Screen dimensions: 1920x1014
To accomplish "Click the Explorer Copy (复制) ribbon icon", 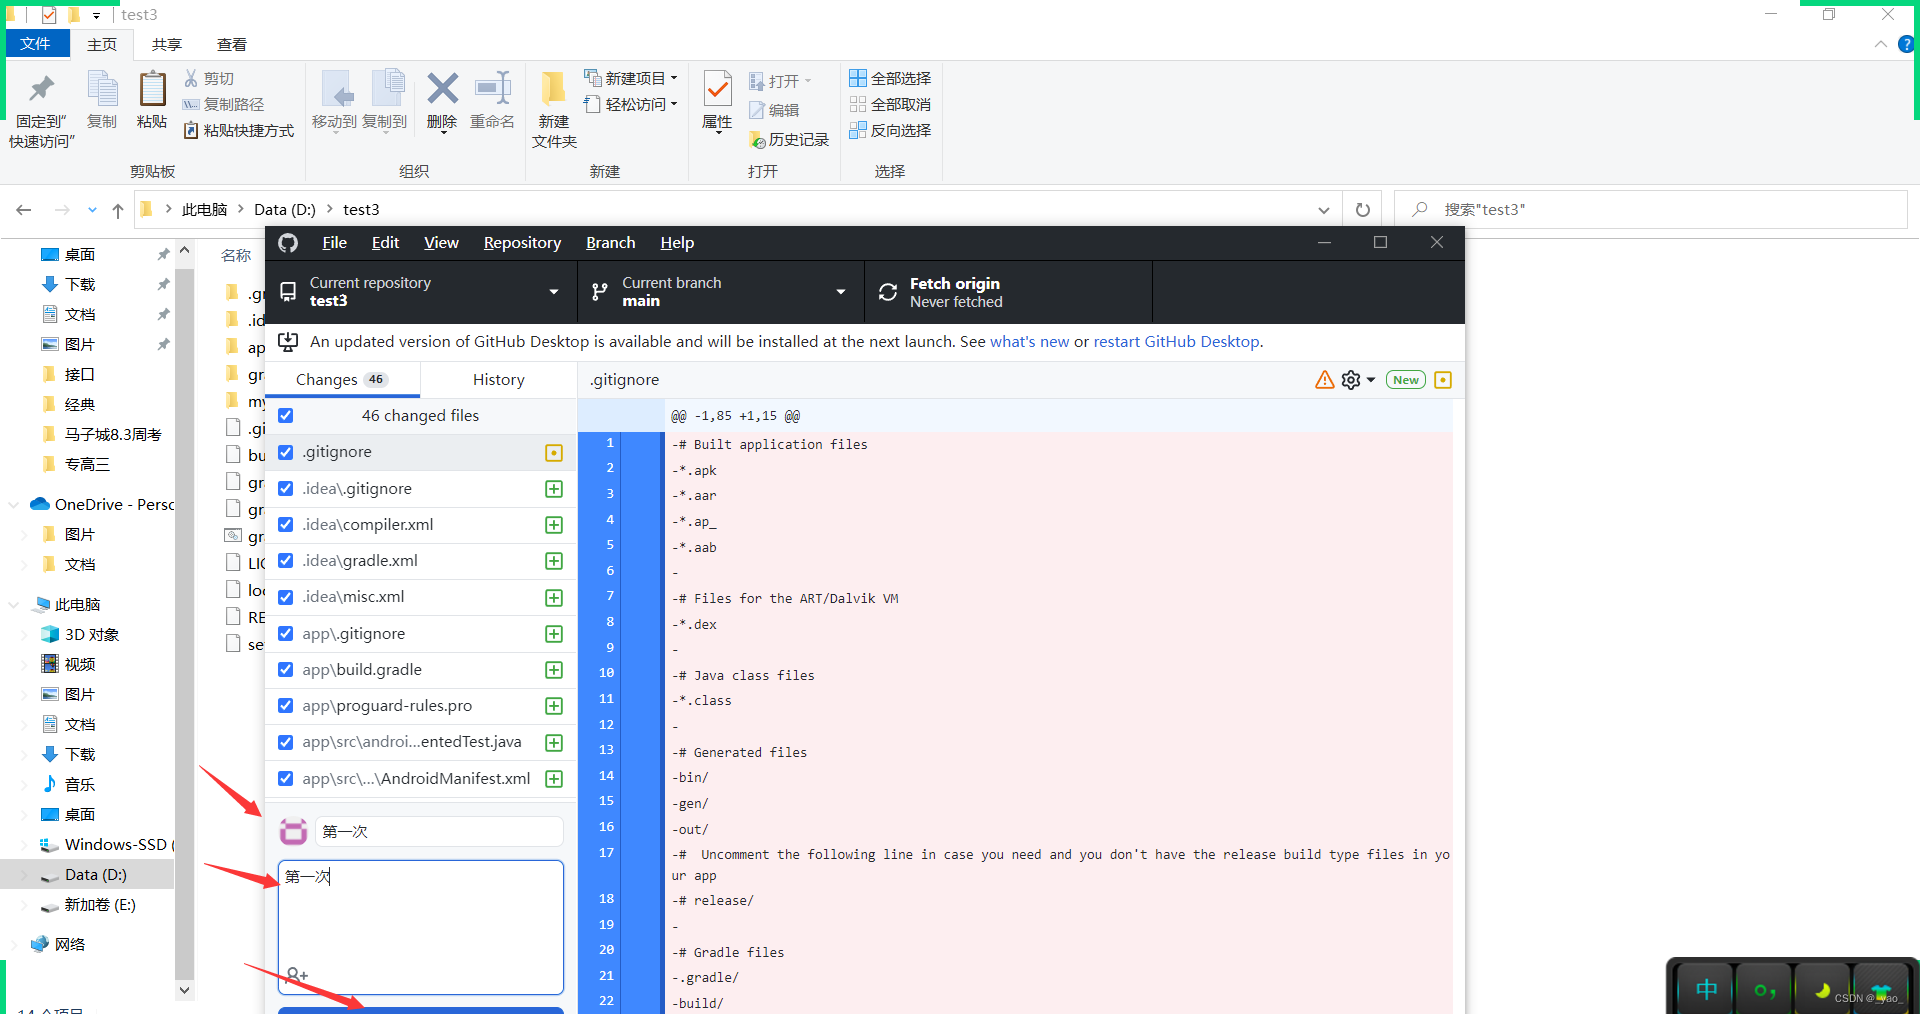I will tap(102, 89).
